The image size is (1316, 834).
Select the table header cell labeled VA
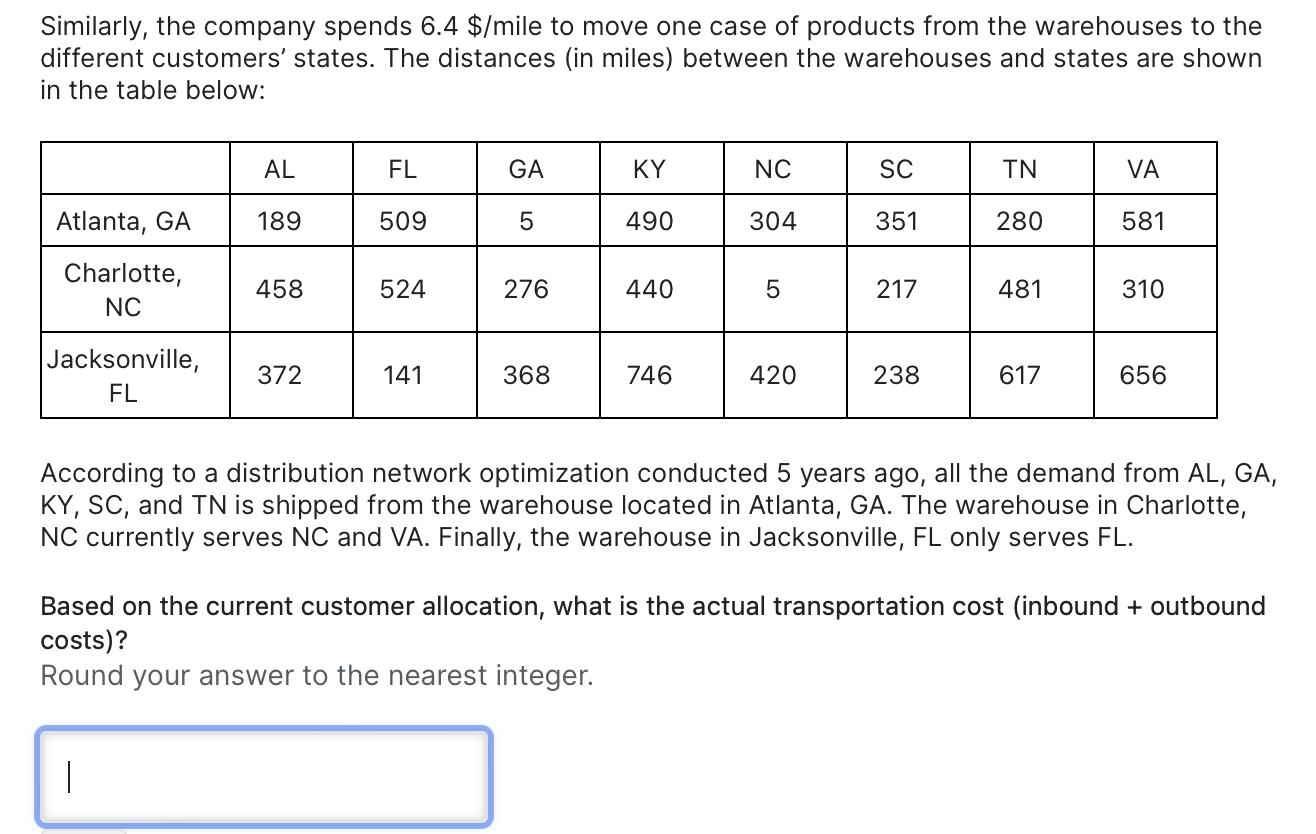(x=1142, y=169)
